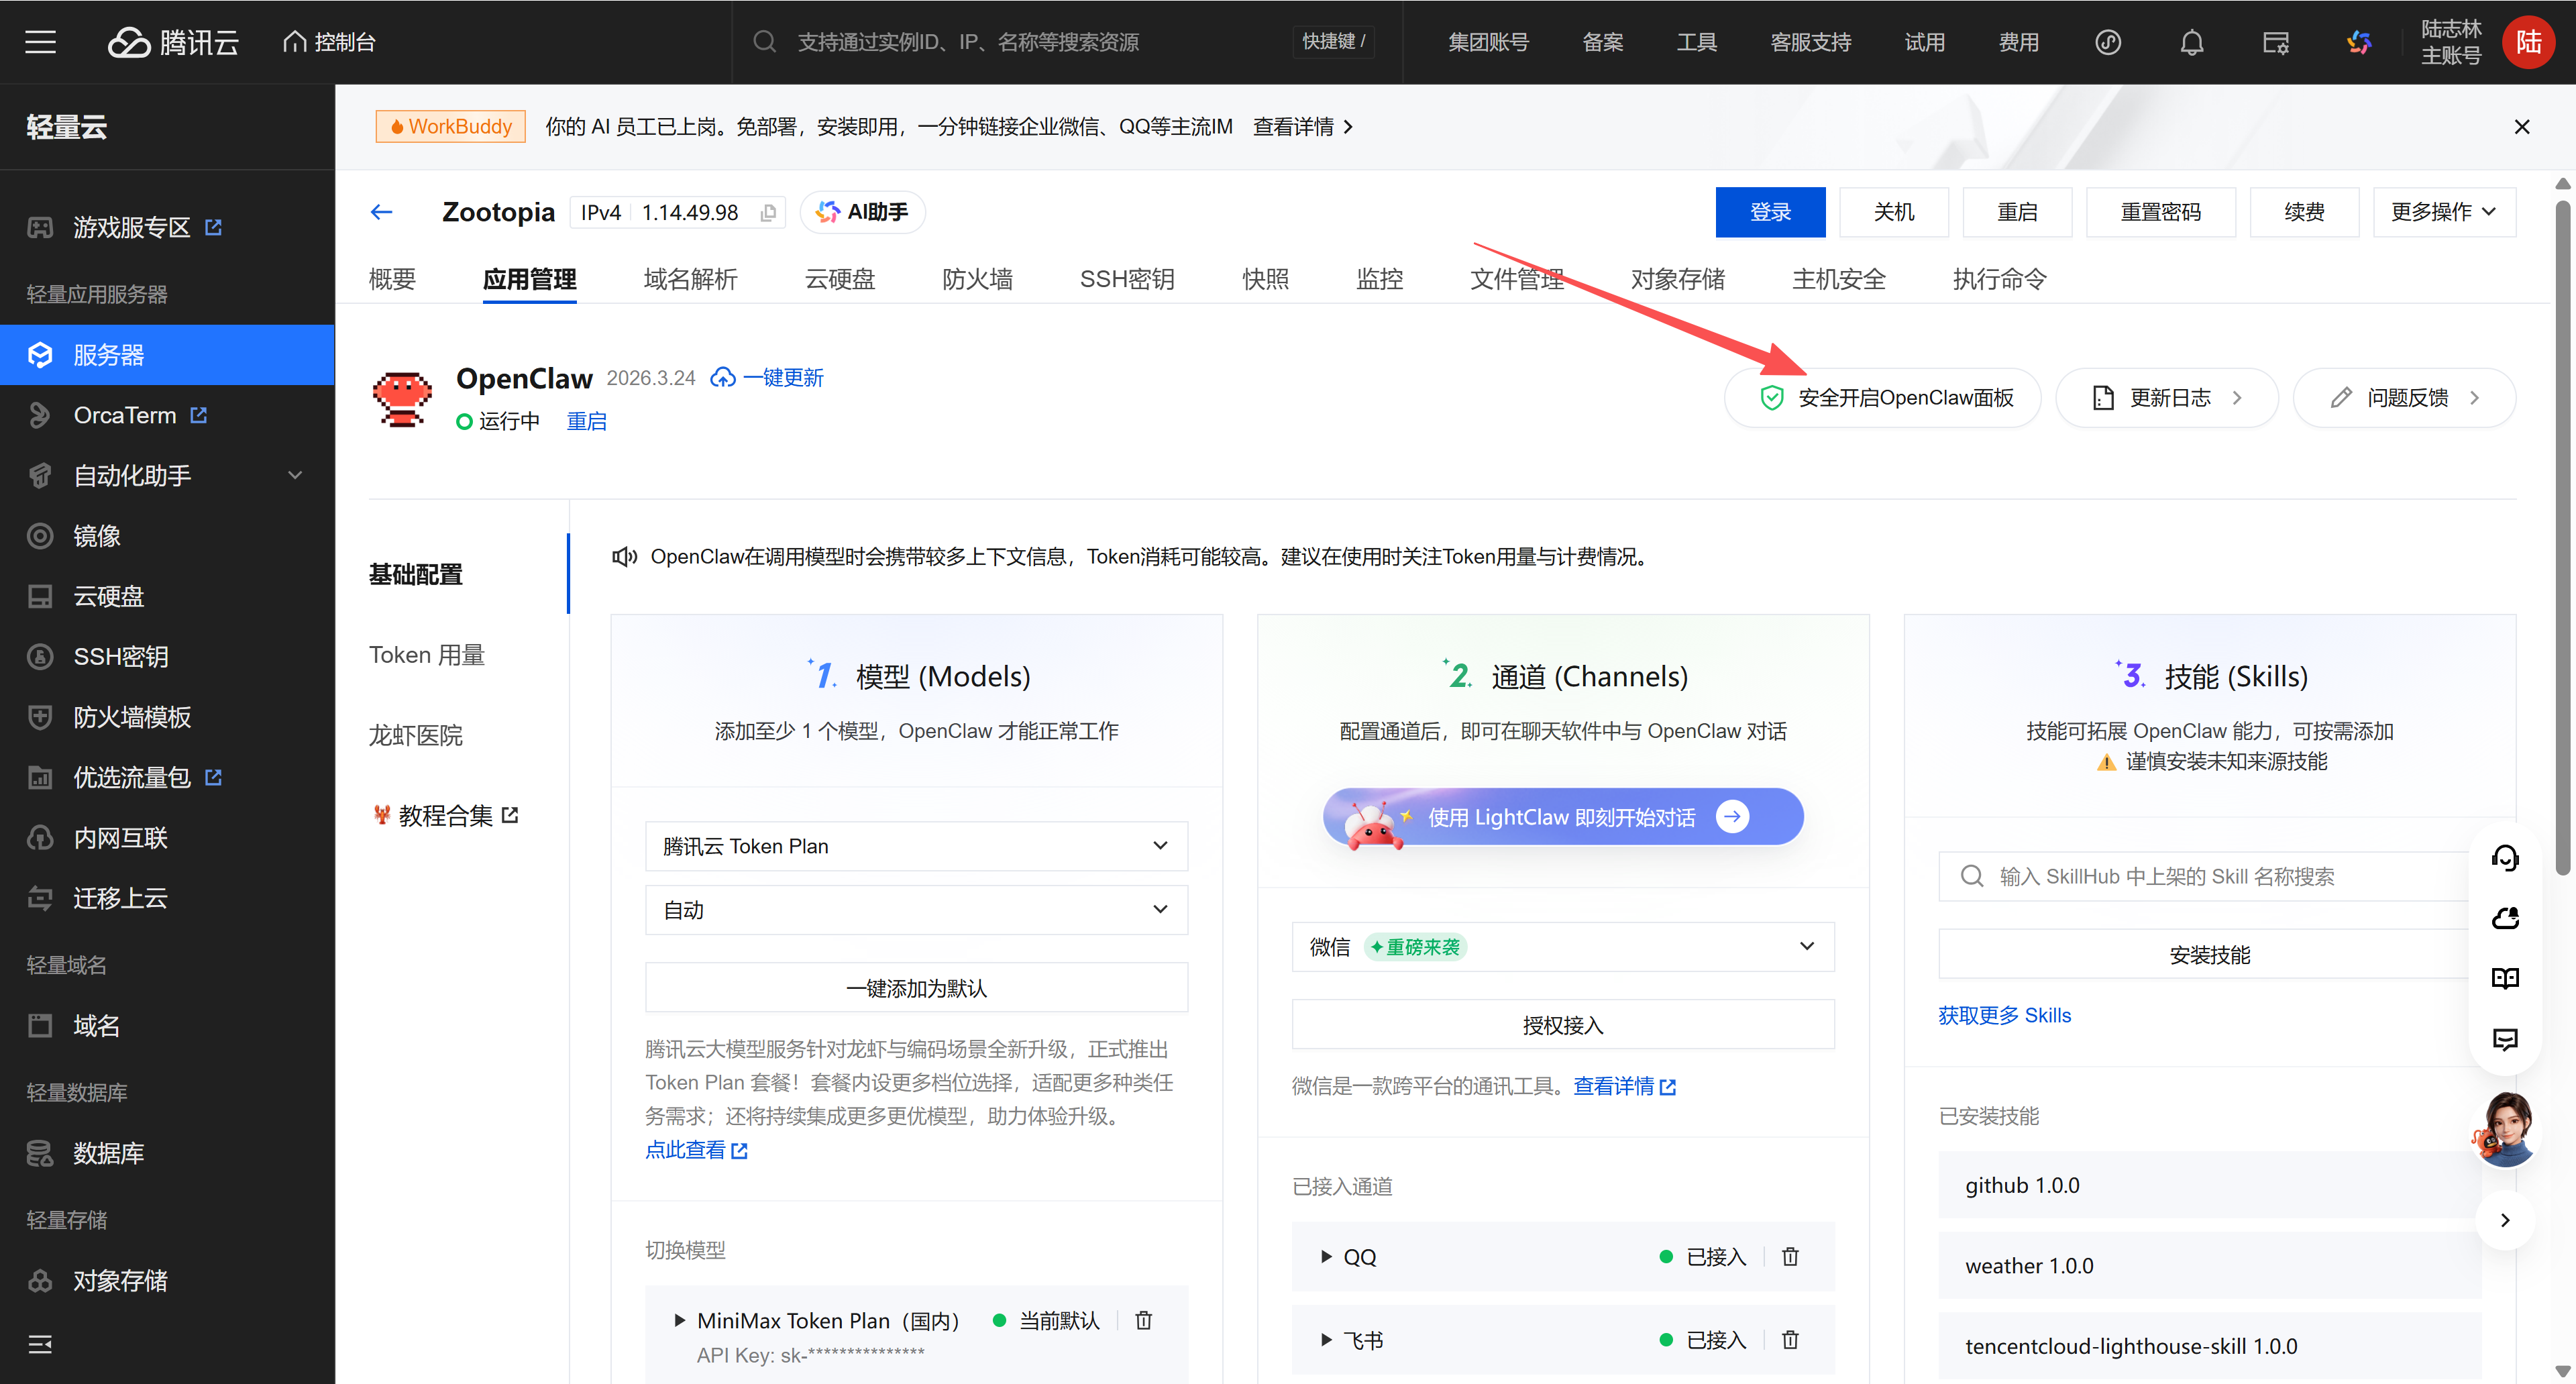The width and height of the screenshot is (2576, 1384).
Task: Click the 授权接入 button
Action: pyautogui.click(x=1563, y=1025)
